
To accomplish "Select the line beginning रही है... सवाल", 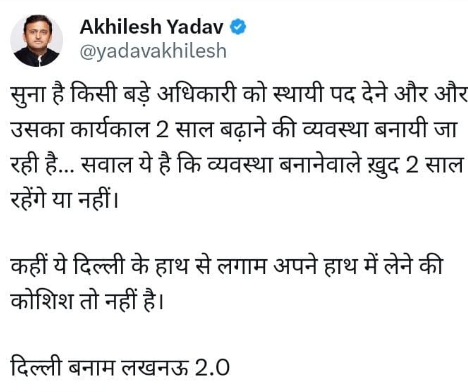I will point(237,165).
